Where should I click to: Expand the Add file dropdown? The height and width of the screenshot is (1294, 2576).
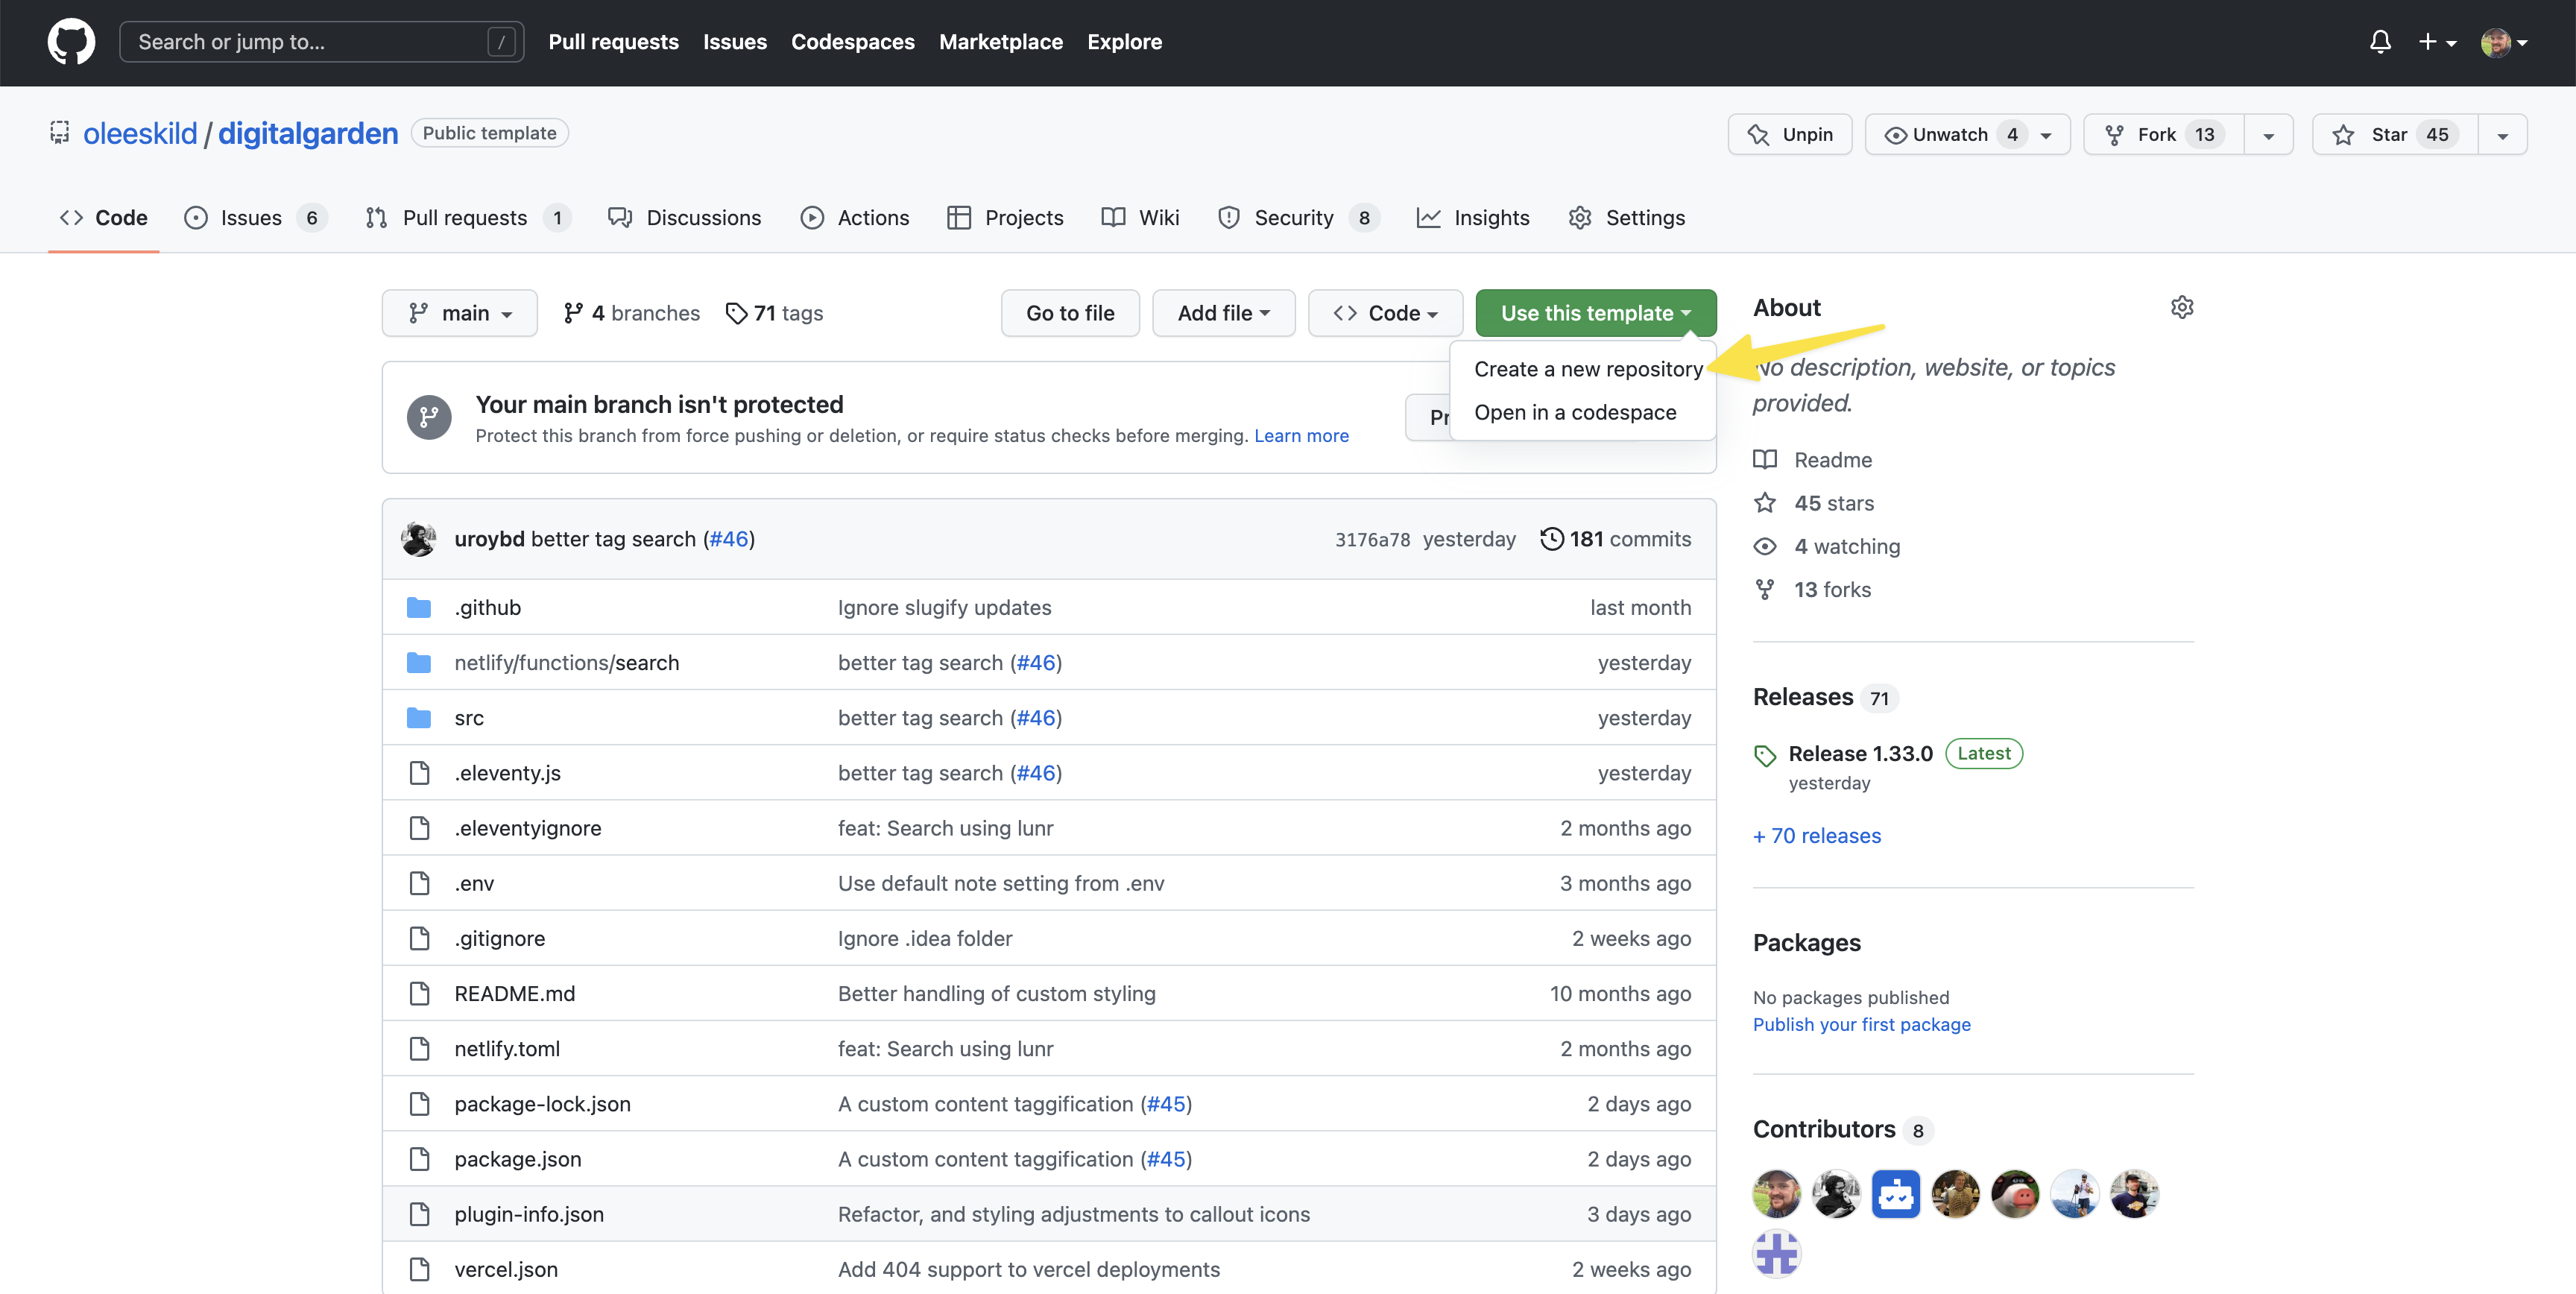coord(1223,312)
